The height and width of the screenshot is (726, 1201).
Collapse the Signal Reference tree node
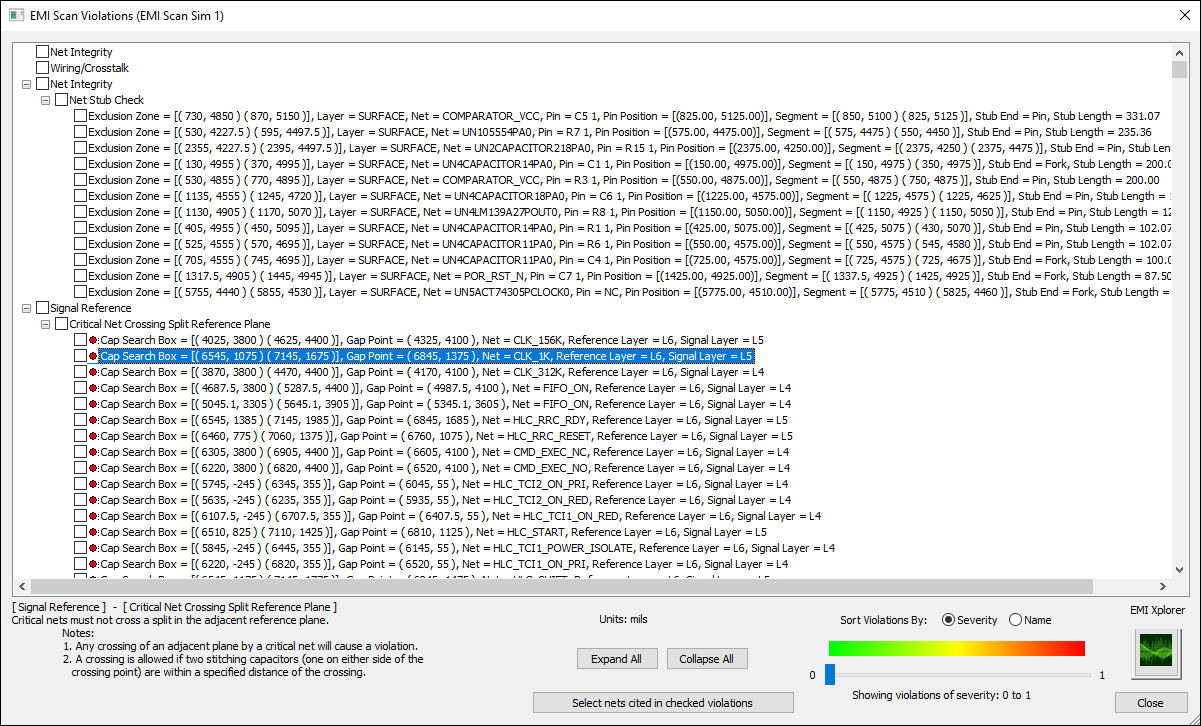point(27,307)
